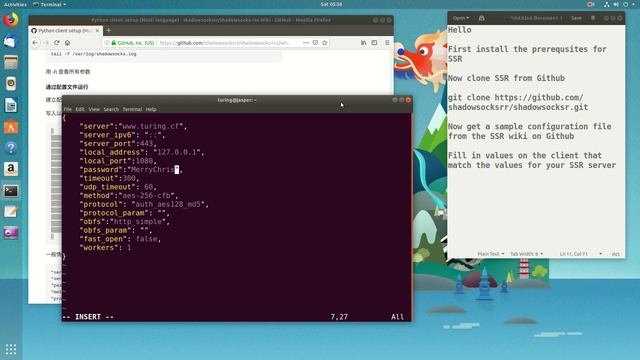
Task: Click the Firefox address bar URL
Action: tap(224, 42)
